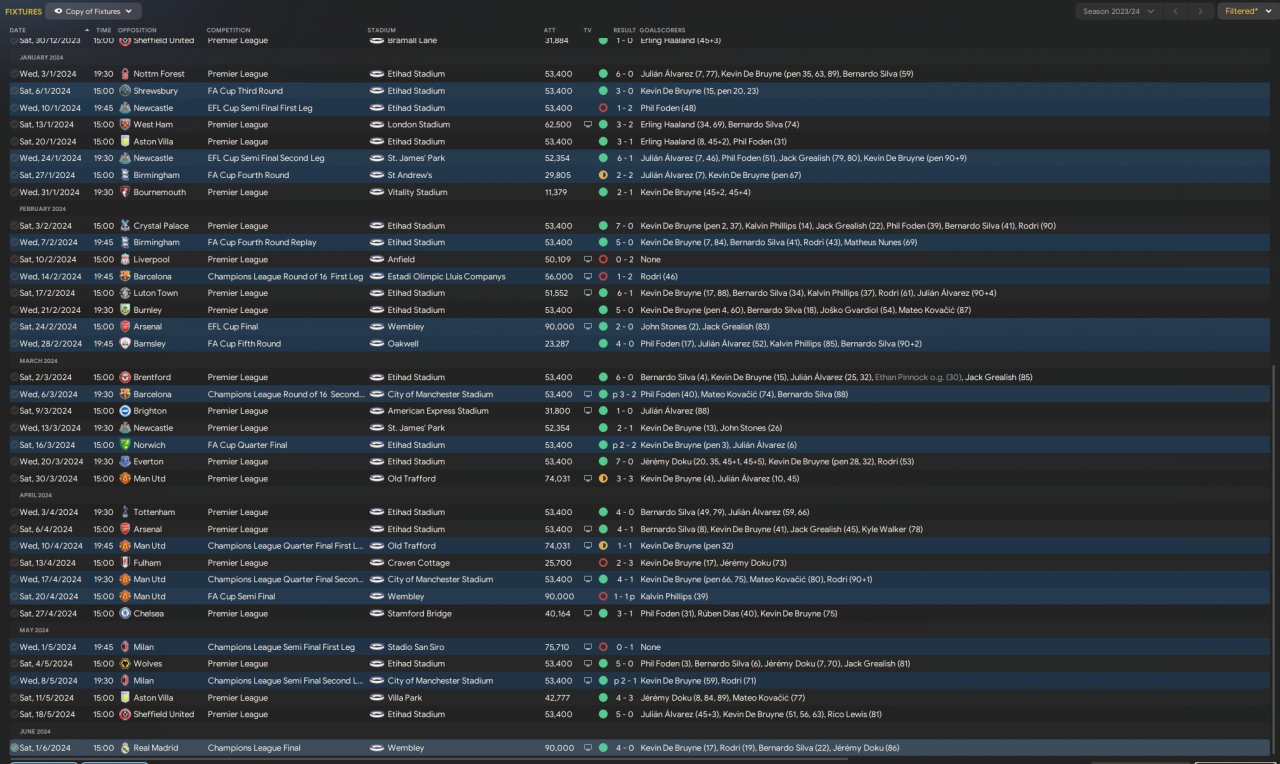Click the Real Madrid club badge
Image resolution: width=1280 pixels, height=764 pixels.
125,748
